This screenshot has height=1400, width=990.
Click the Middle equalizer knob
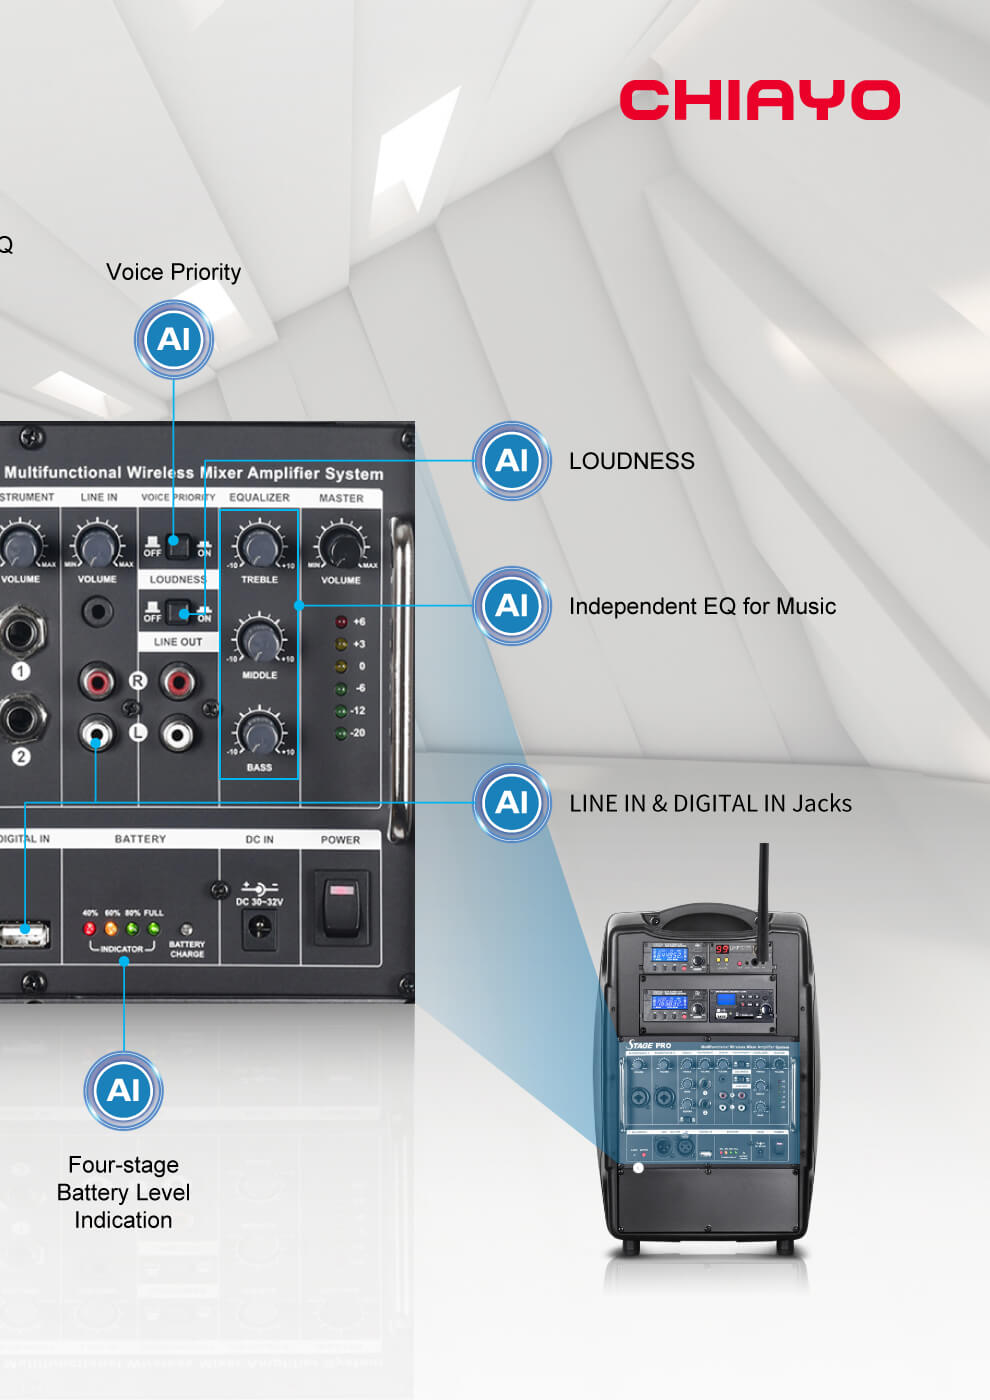(260, 641)
